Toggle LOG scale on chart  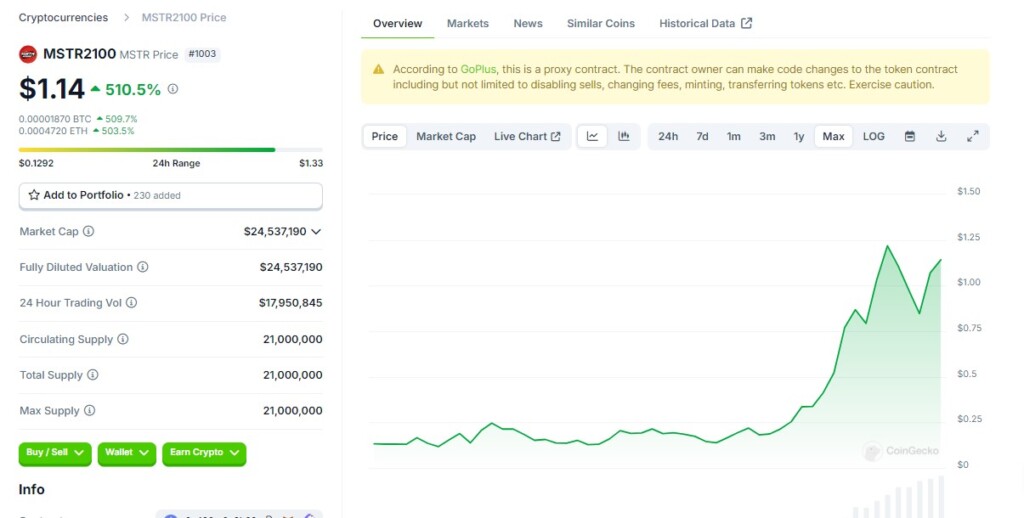click(x=874, y=137)
